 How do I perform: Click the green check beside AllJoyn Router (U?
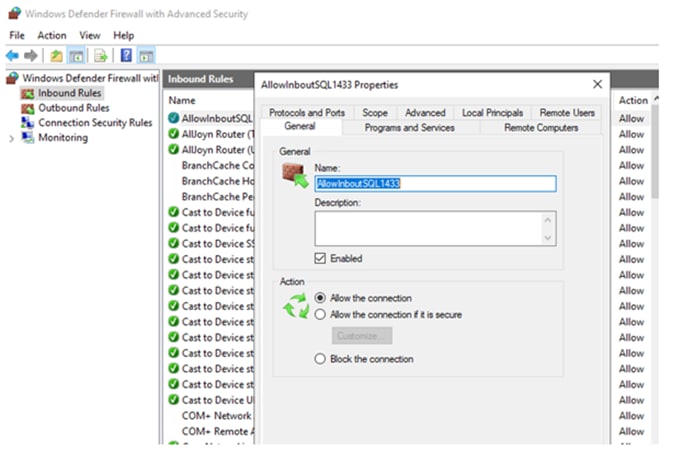pos(174,149)
